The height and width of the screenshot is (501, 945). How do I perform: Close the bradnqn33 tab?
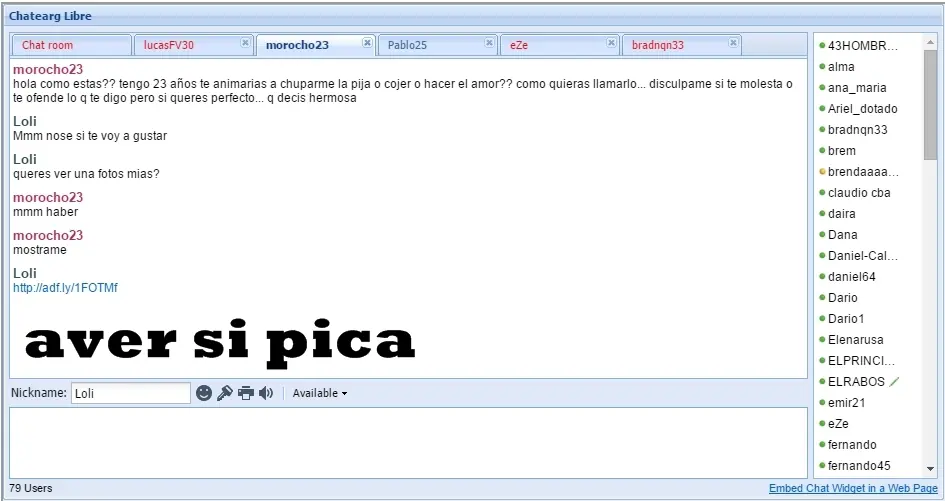coord(733,42)
